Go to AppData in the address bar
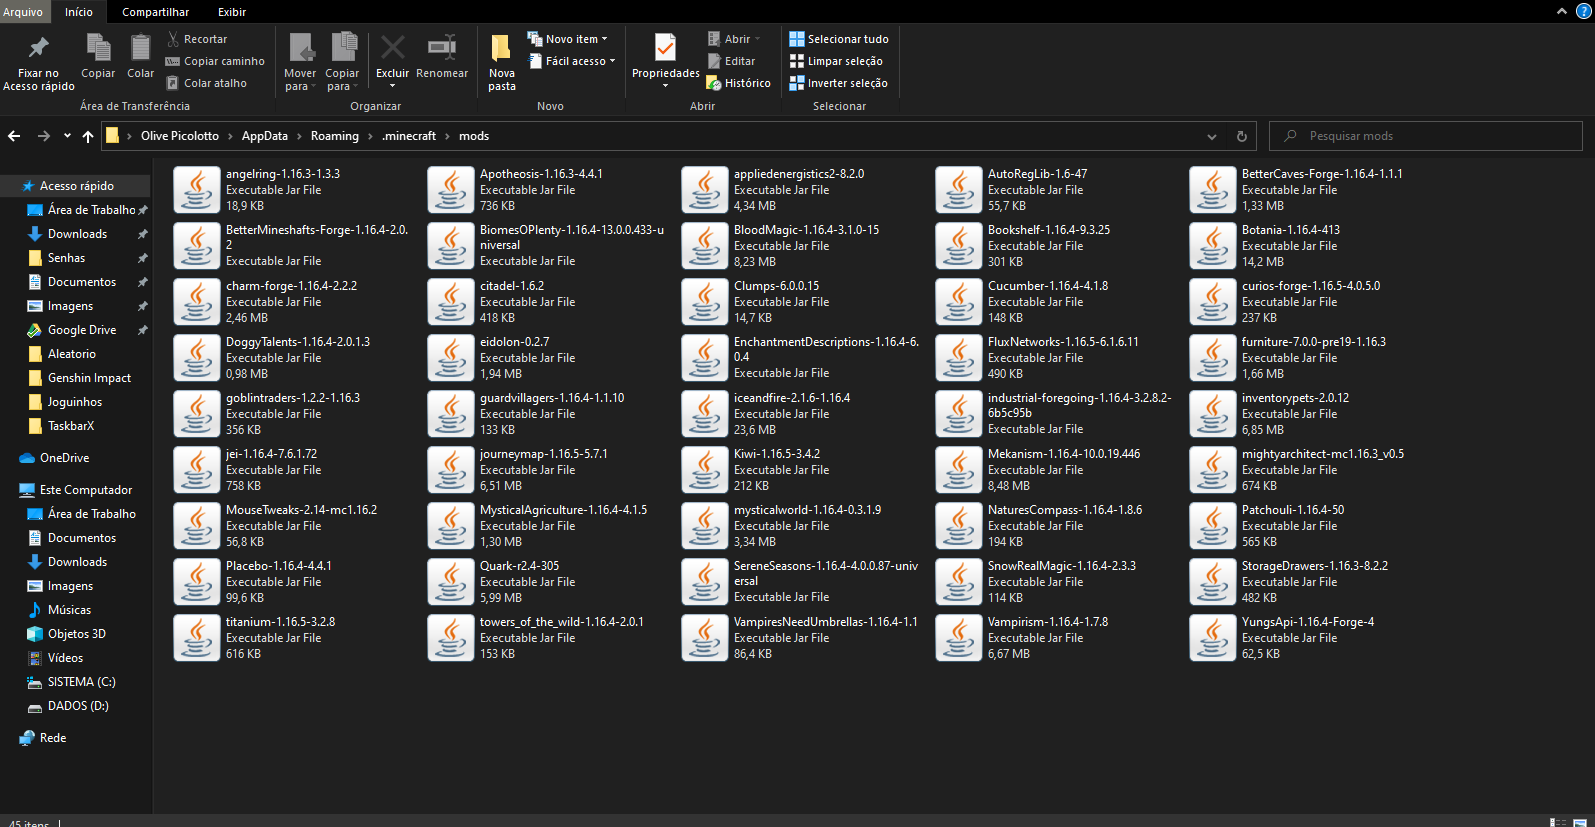 click(x=265, y=136)
